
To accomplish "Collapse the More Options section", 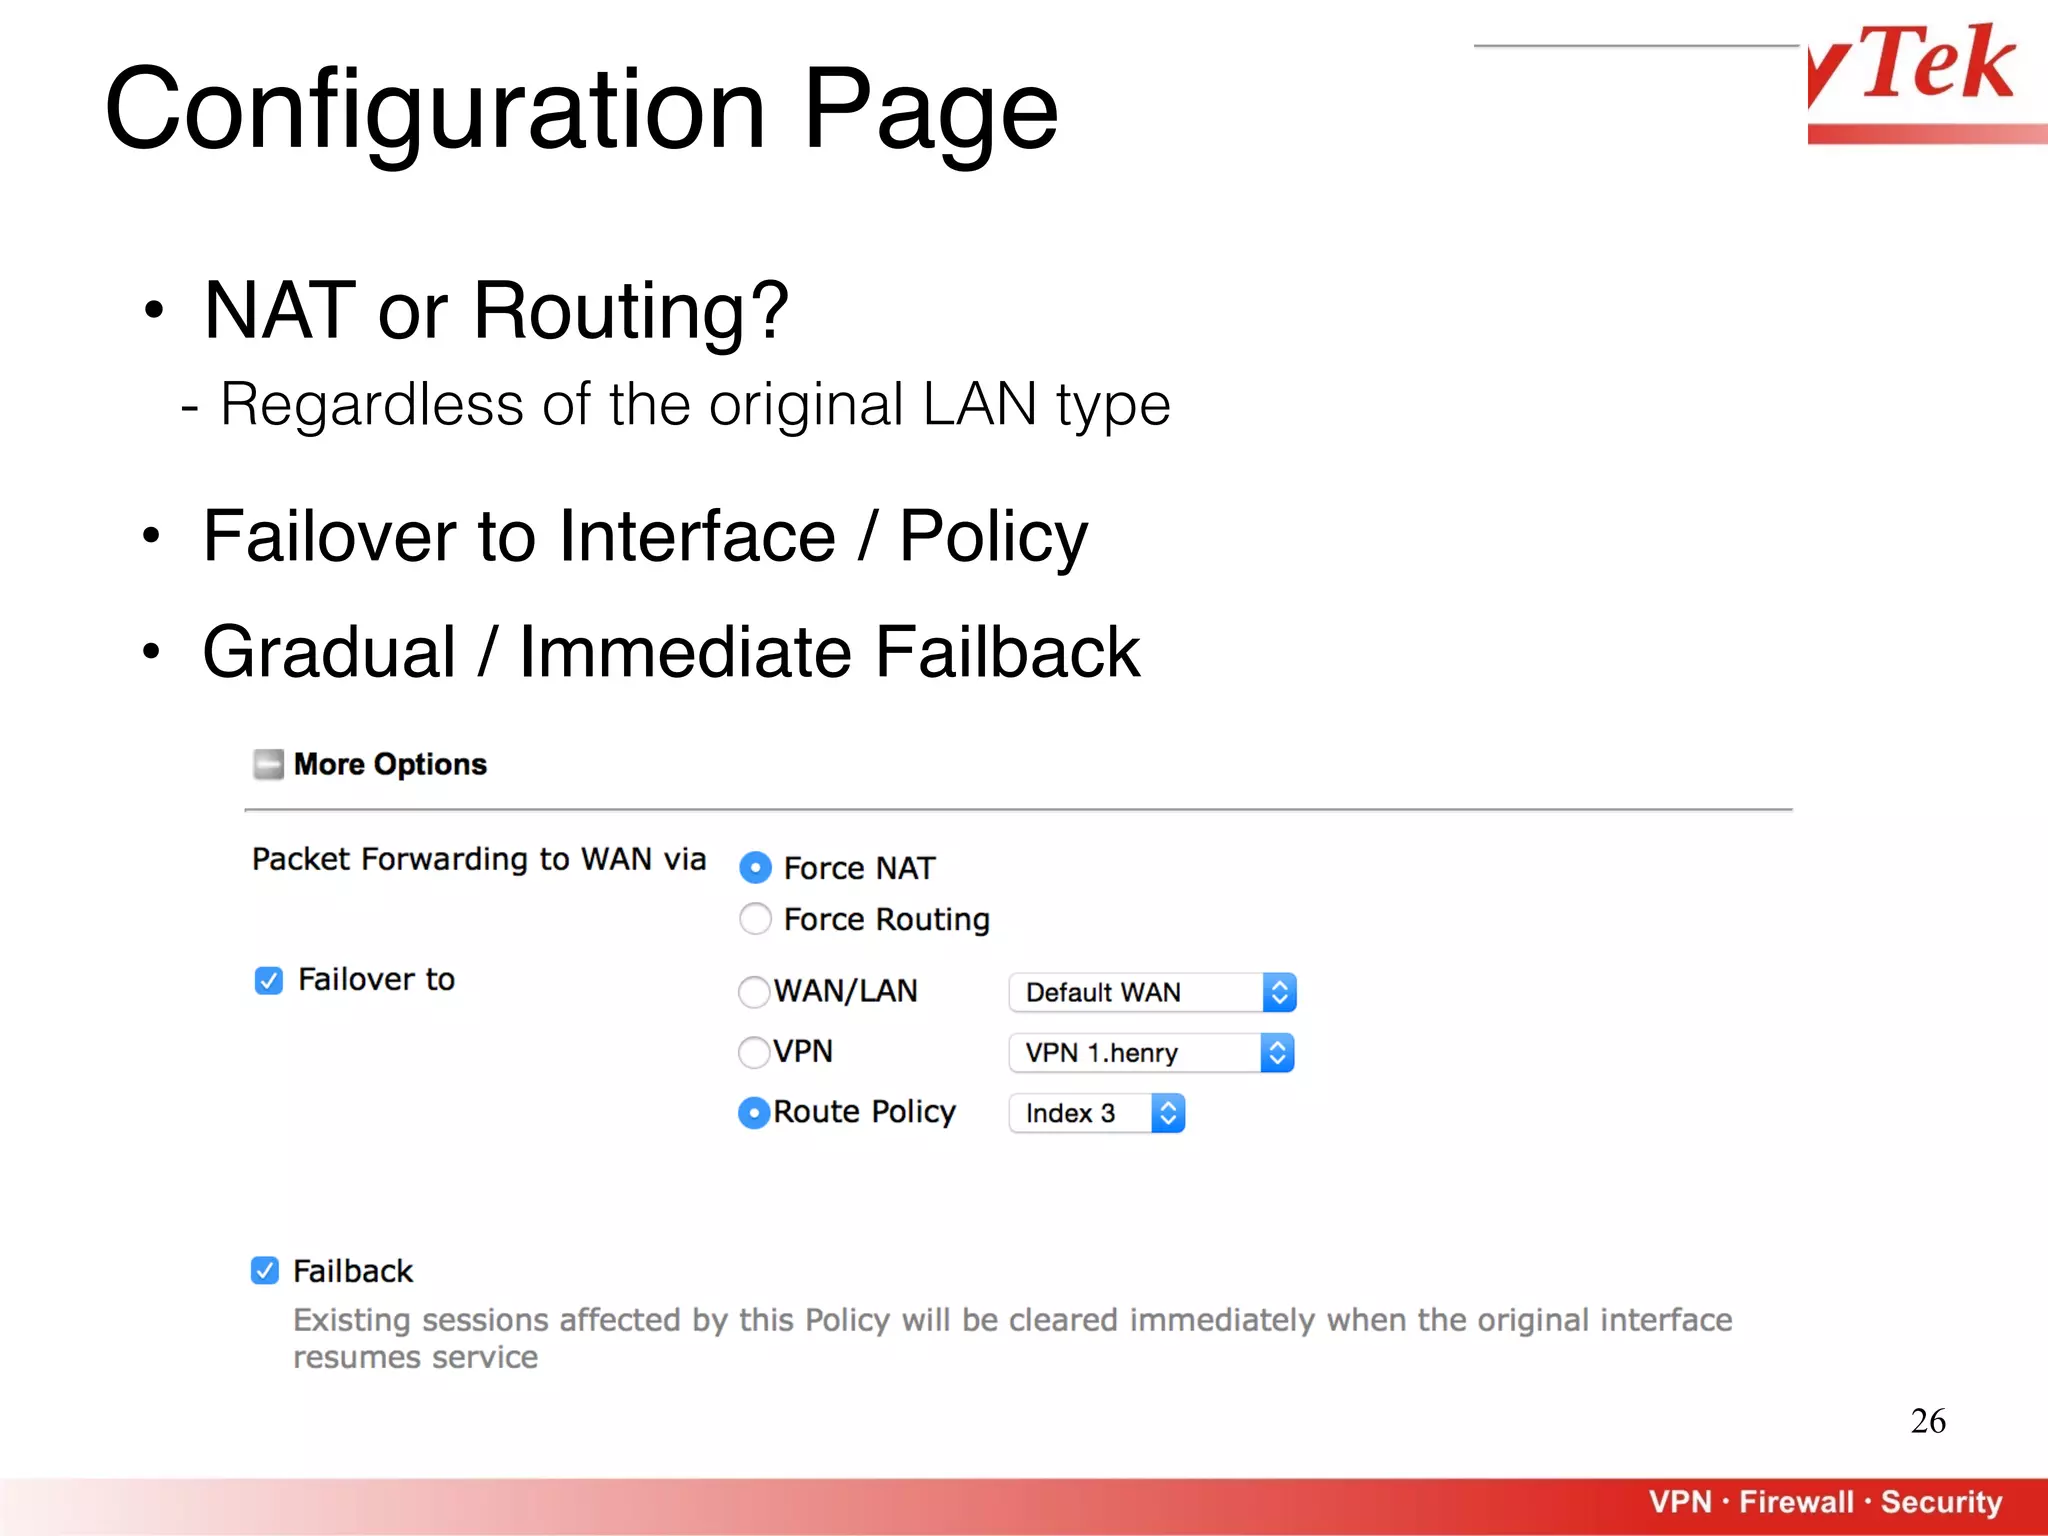I will 268,764.
